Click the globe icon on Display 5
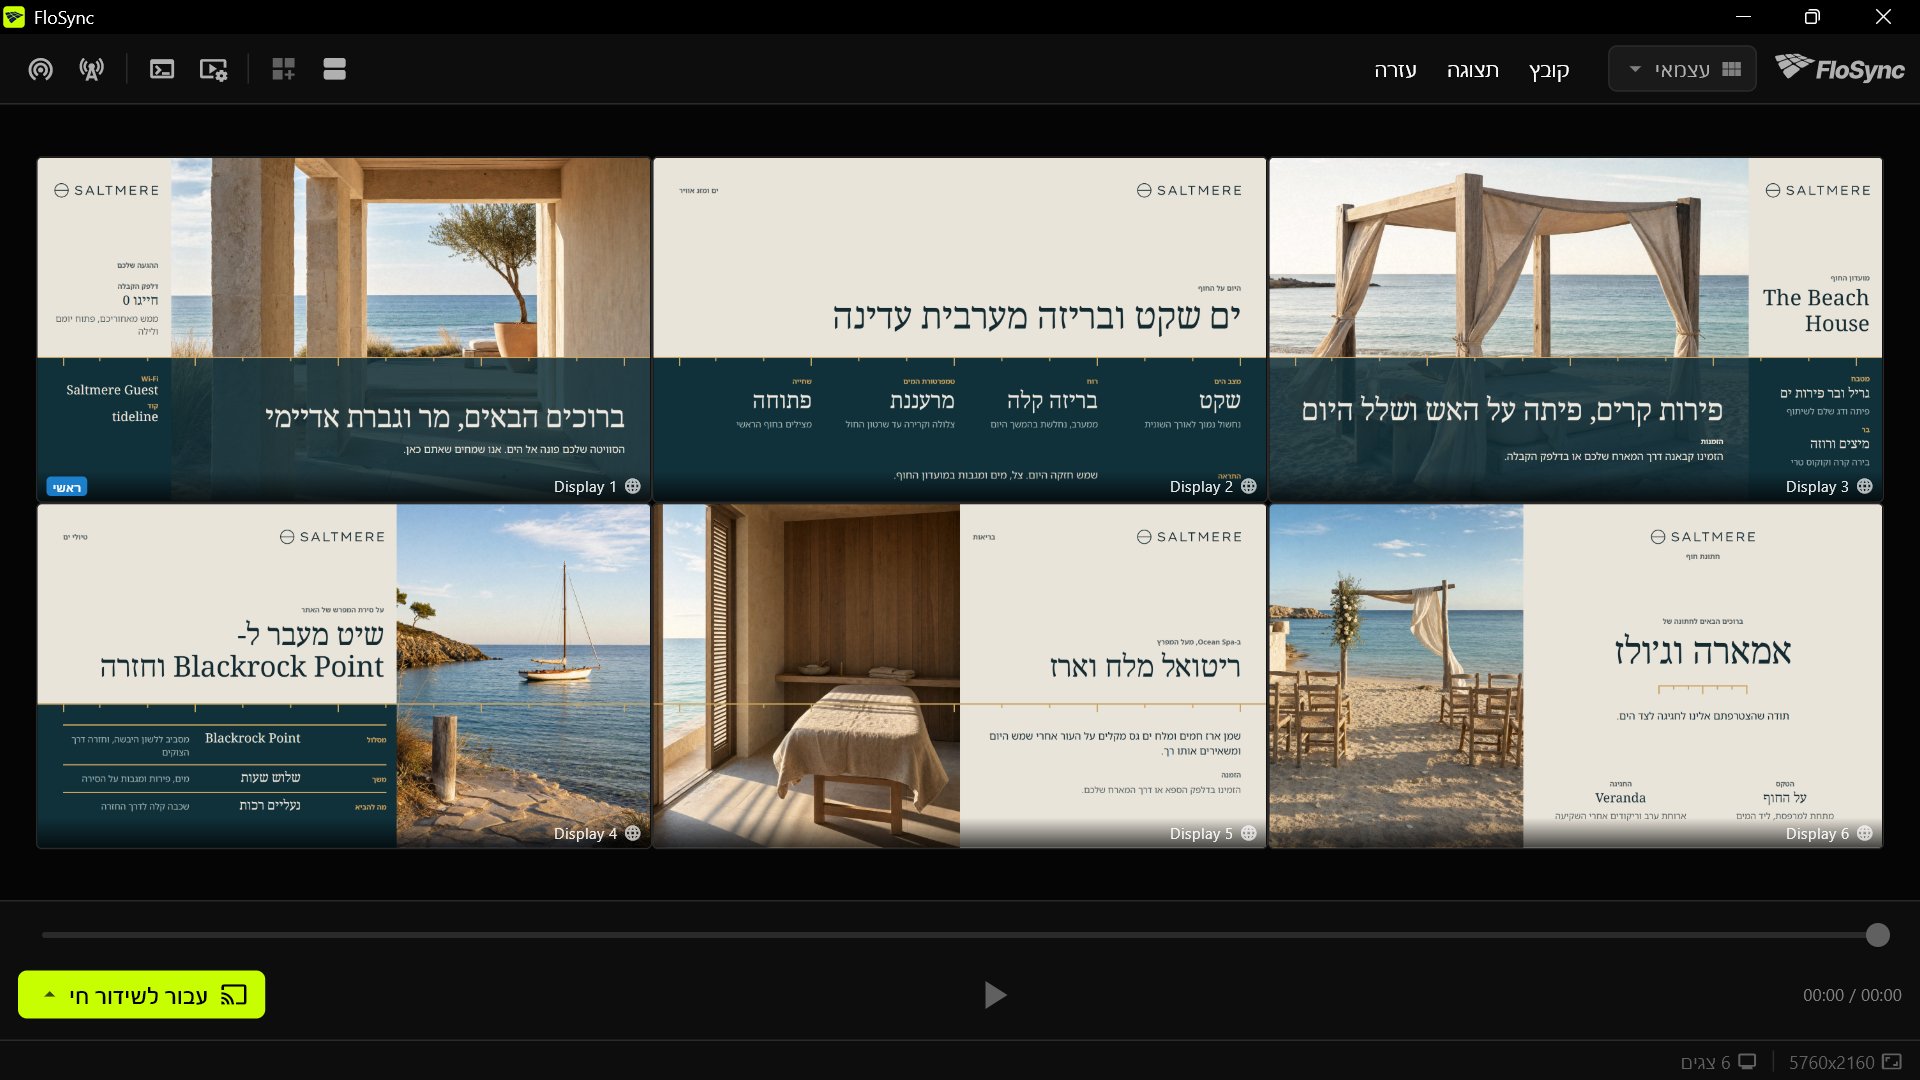 click(x=1249, y=833)
